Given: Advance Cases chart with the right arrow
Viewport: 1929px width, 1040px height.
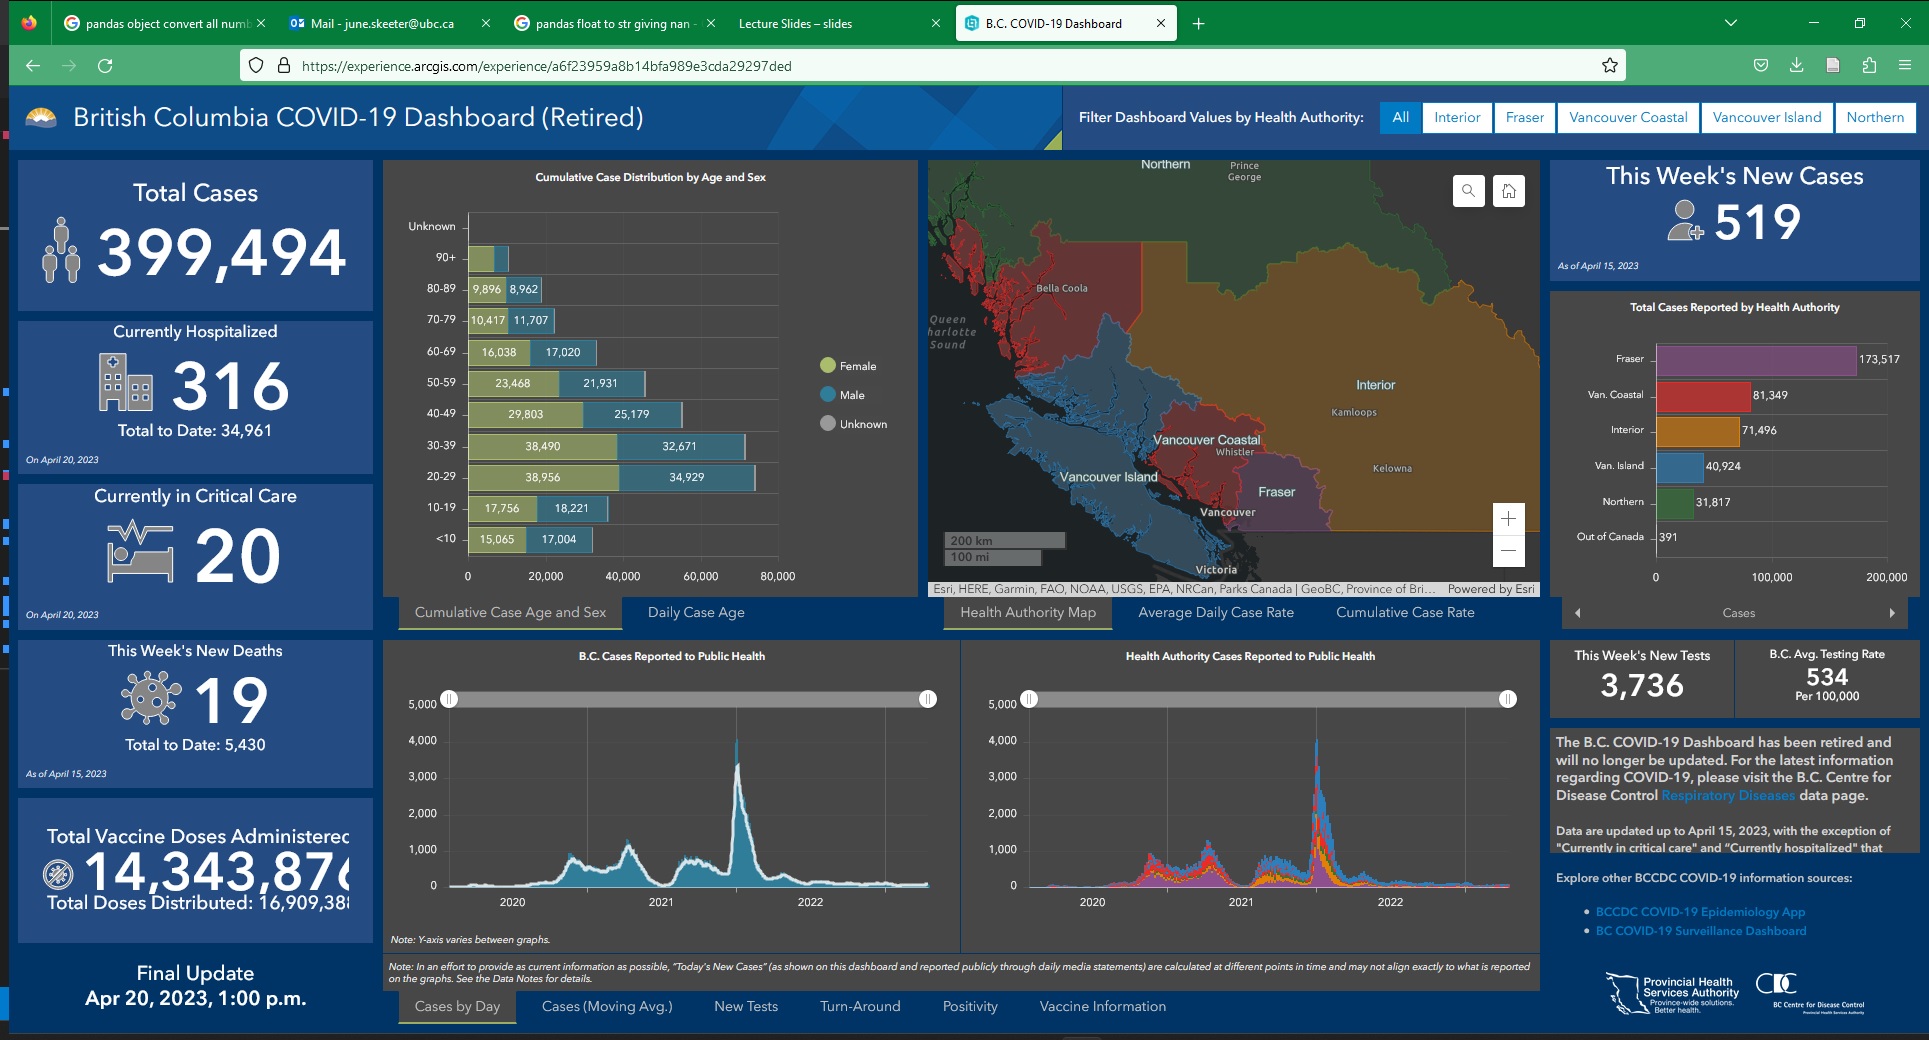Looking at the screenshot, I should coord(1891,613).
